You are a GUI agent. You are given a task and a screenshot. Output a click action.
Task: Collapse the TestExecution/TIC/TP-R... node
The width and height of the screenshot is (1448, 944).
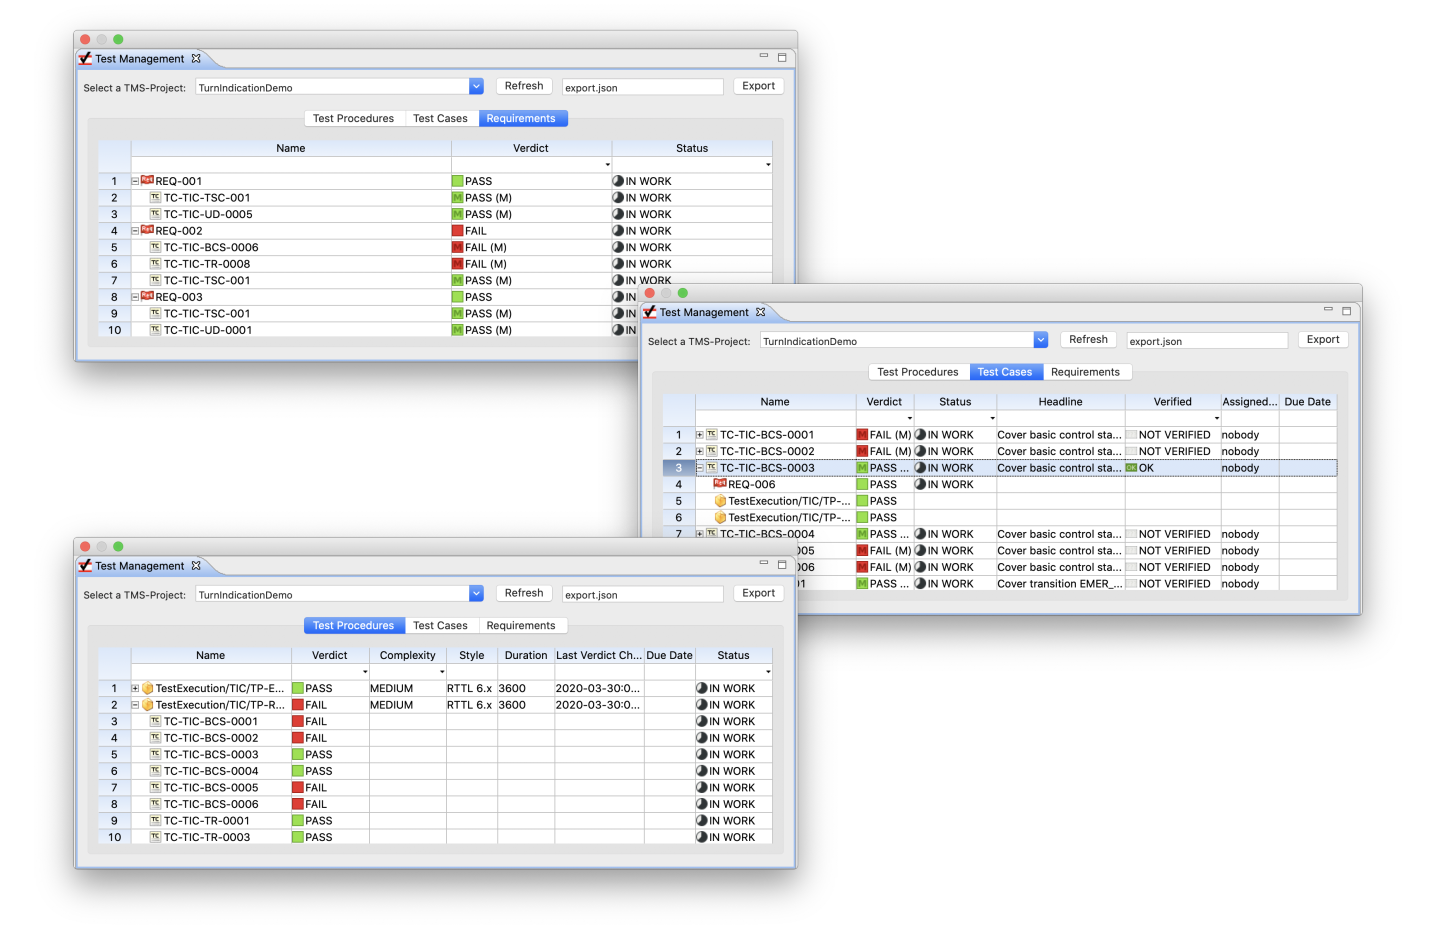tap(135, 705)
